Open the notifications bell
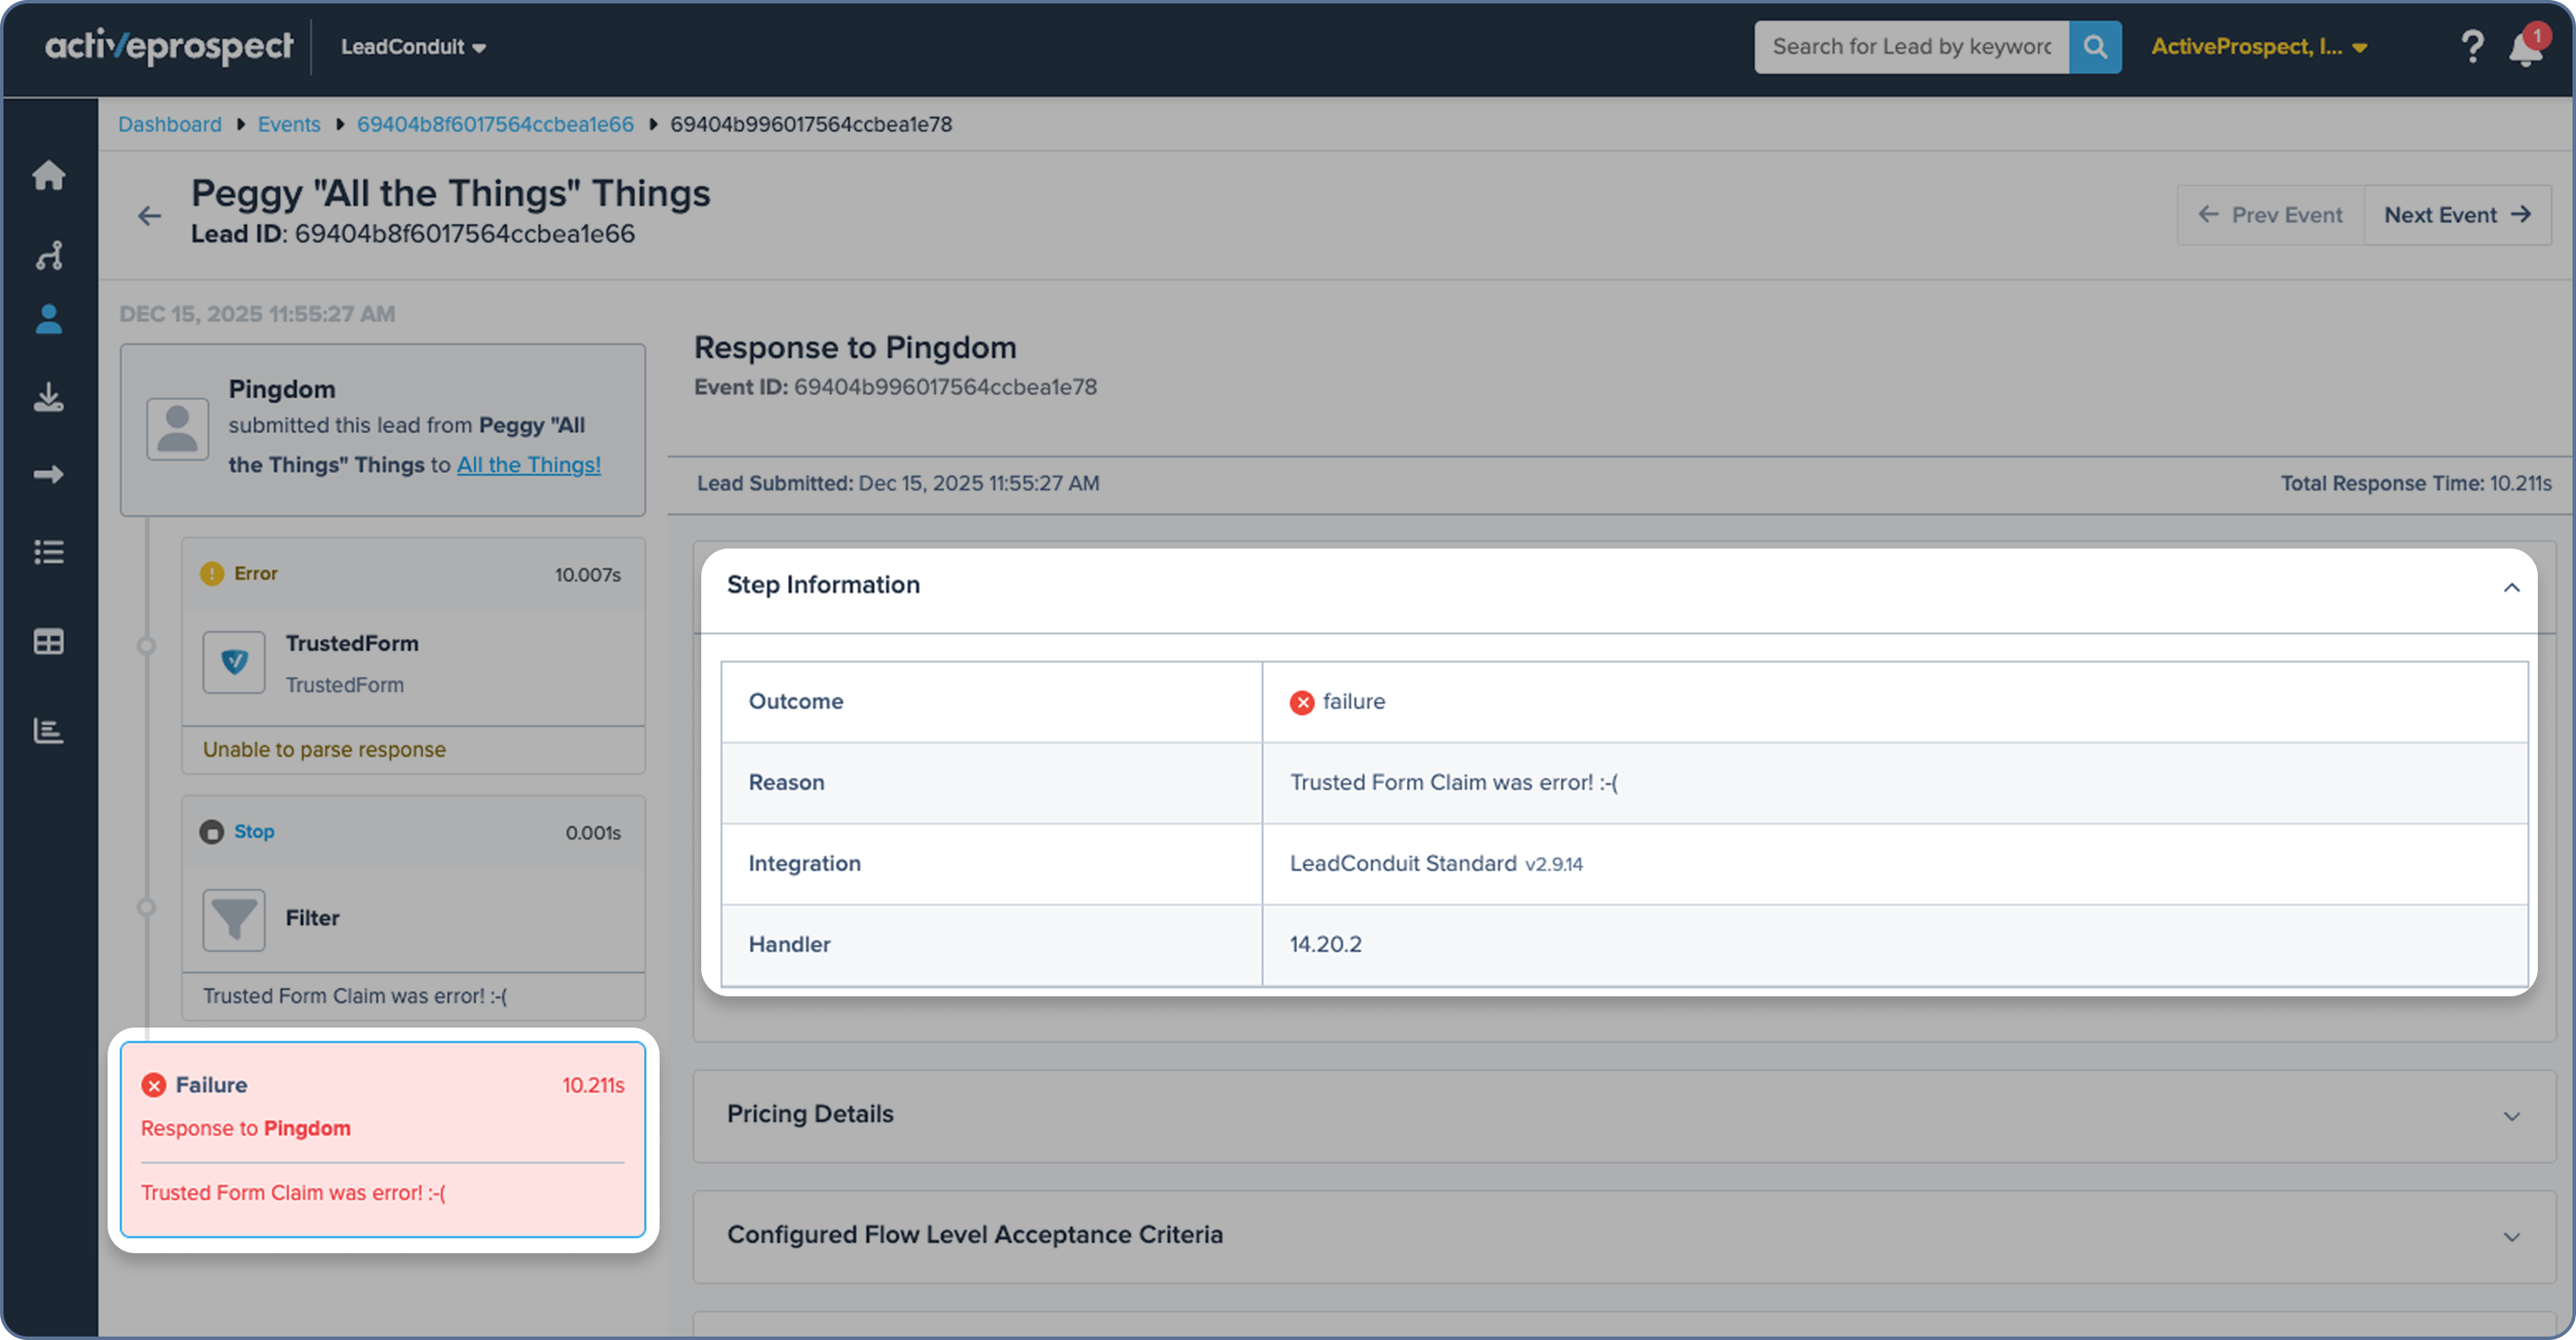 pyautogui.click(x=2527, y=46)
